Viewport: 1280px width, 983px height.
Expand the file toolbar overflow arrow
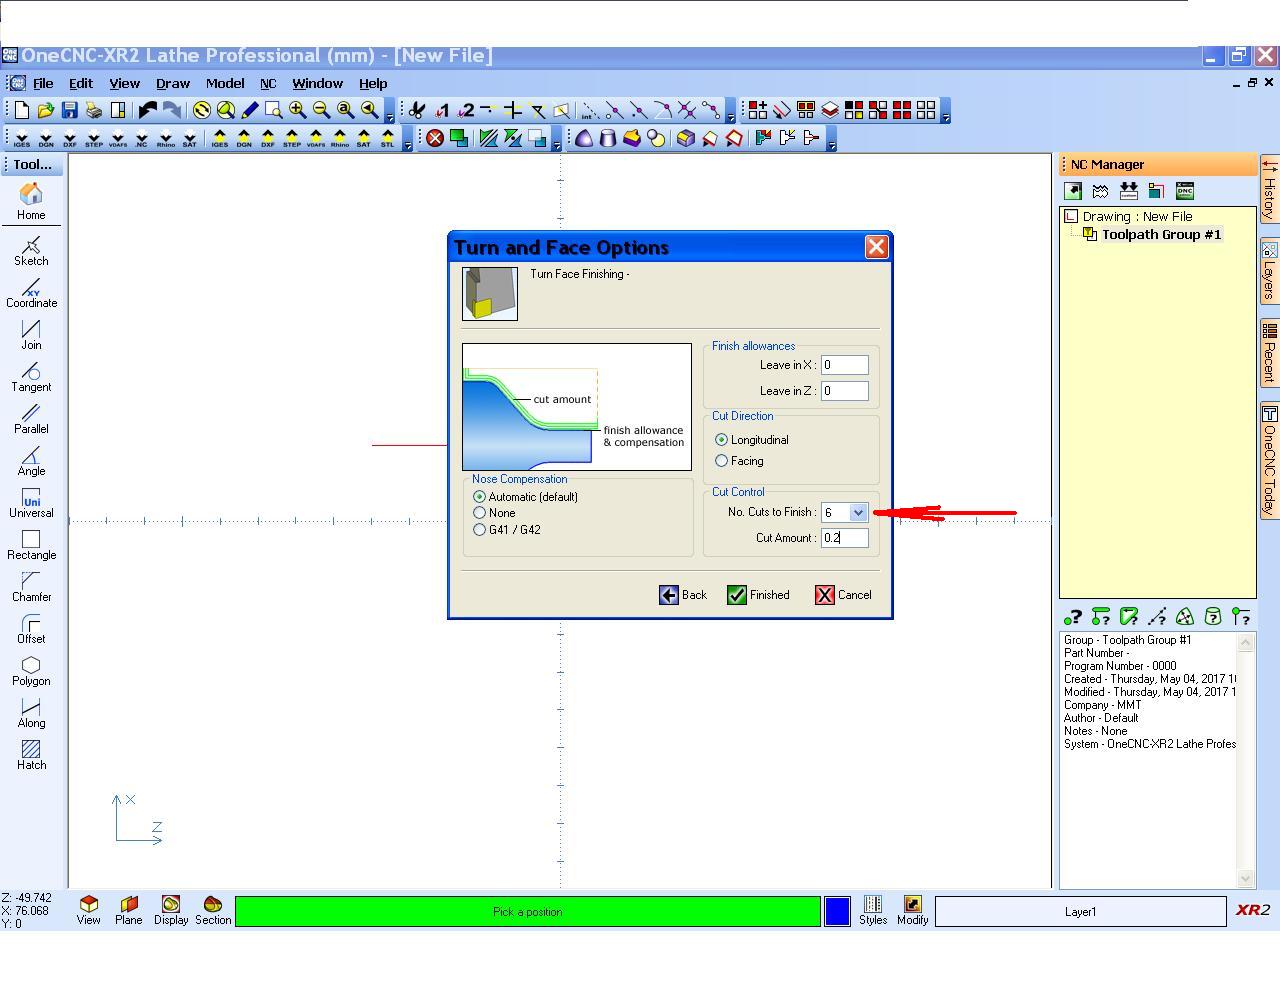pos(390,117)
